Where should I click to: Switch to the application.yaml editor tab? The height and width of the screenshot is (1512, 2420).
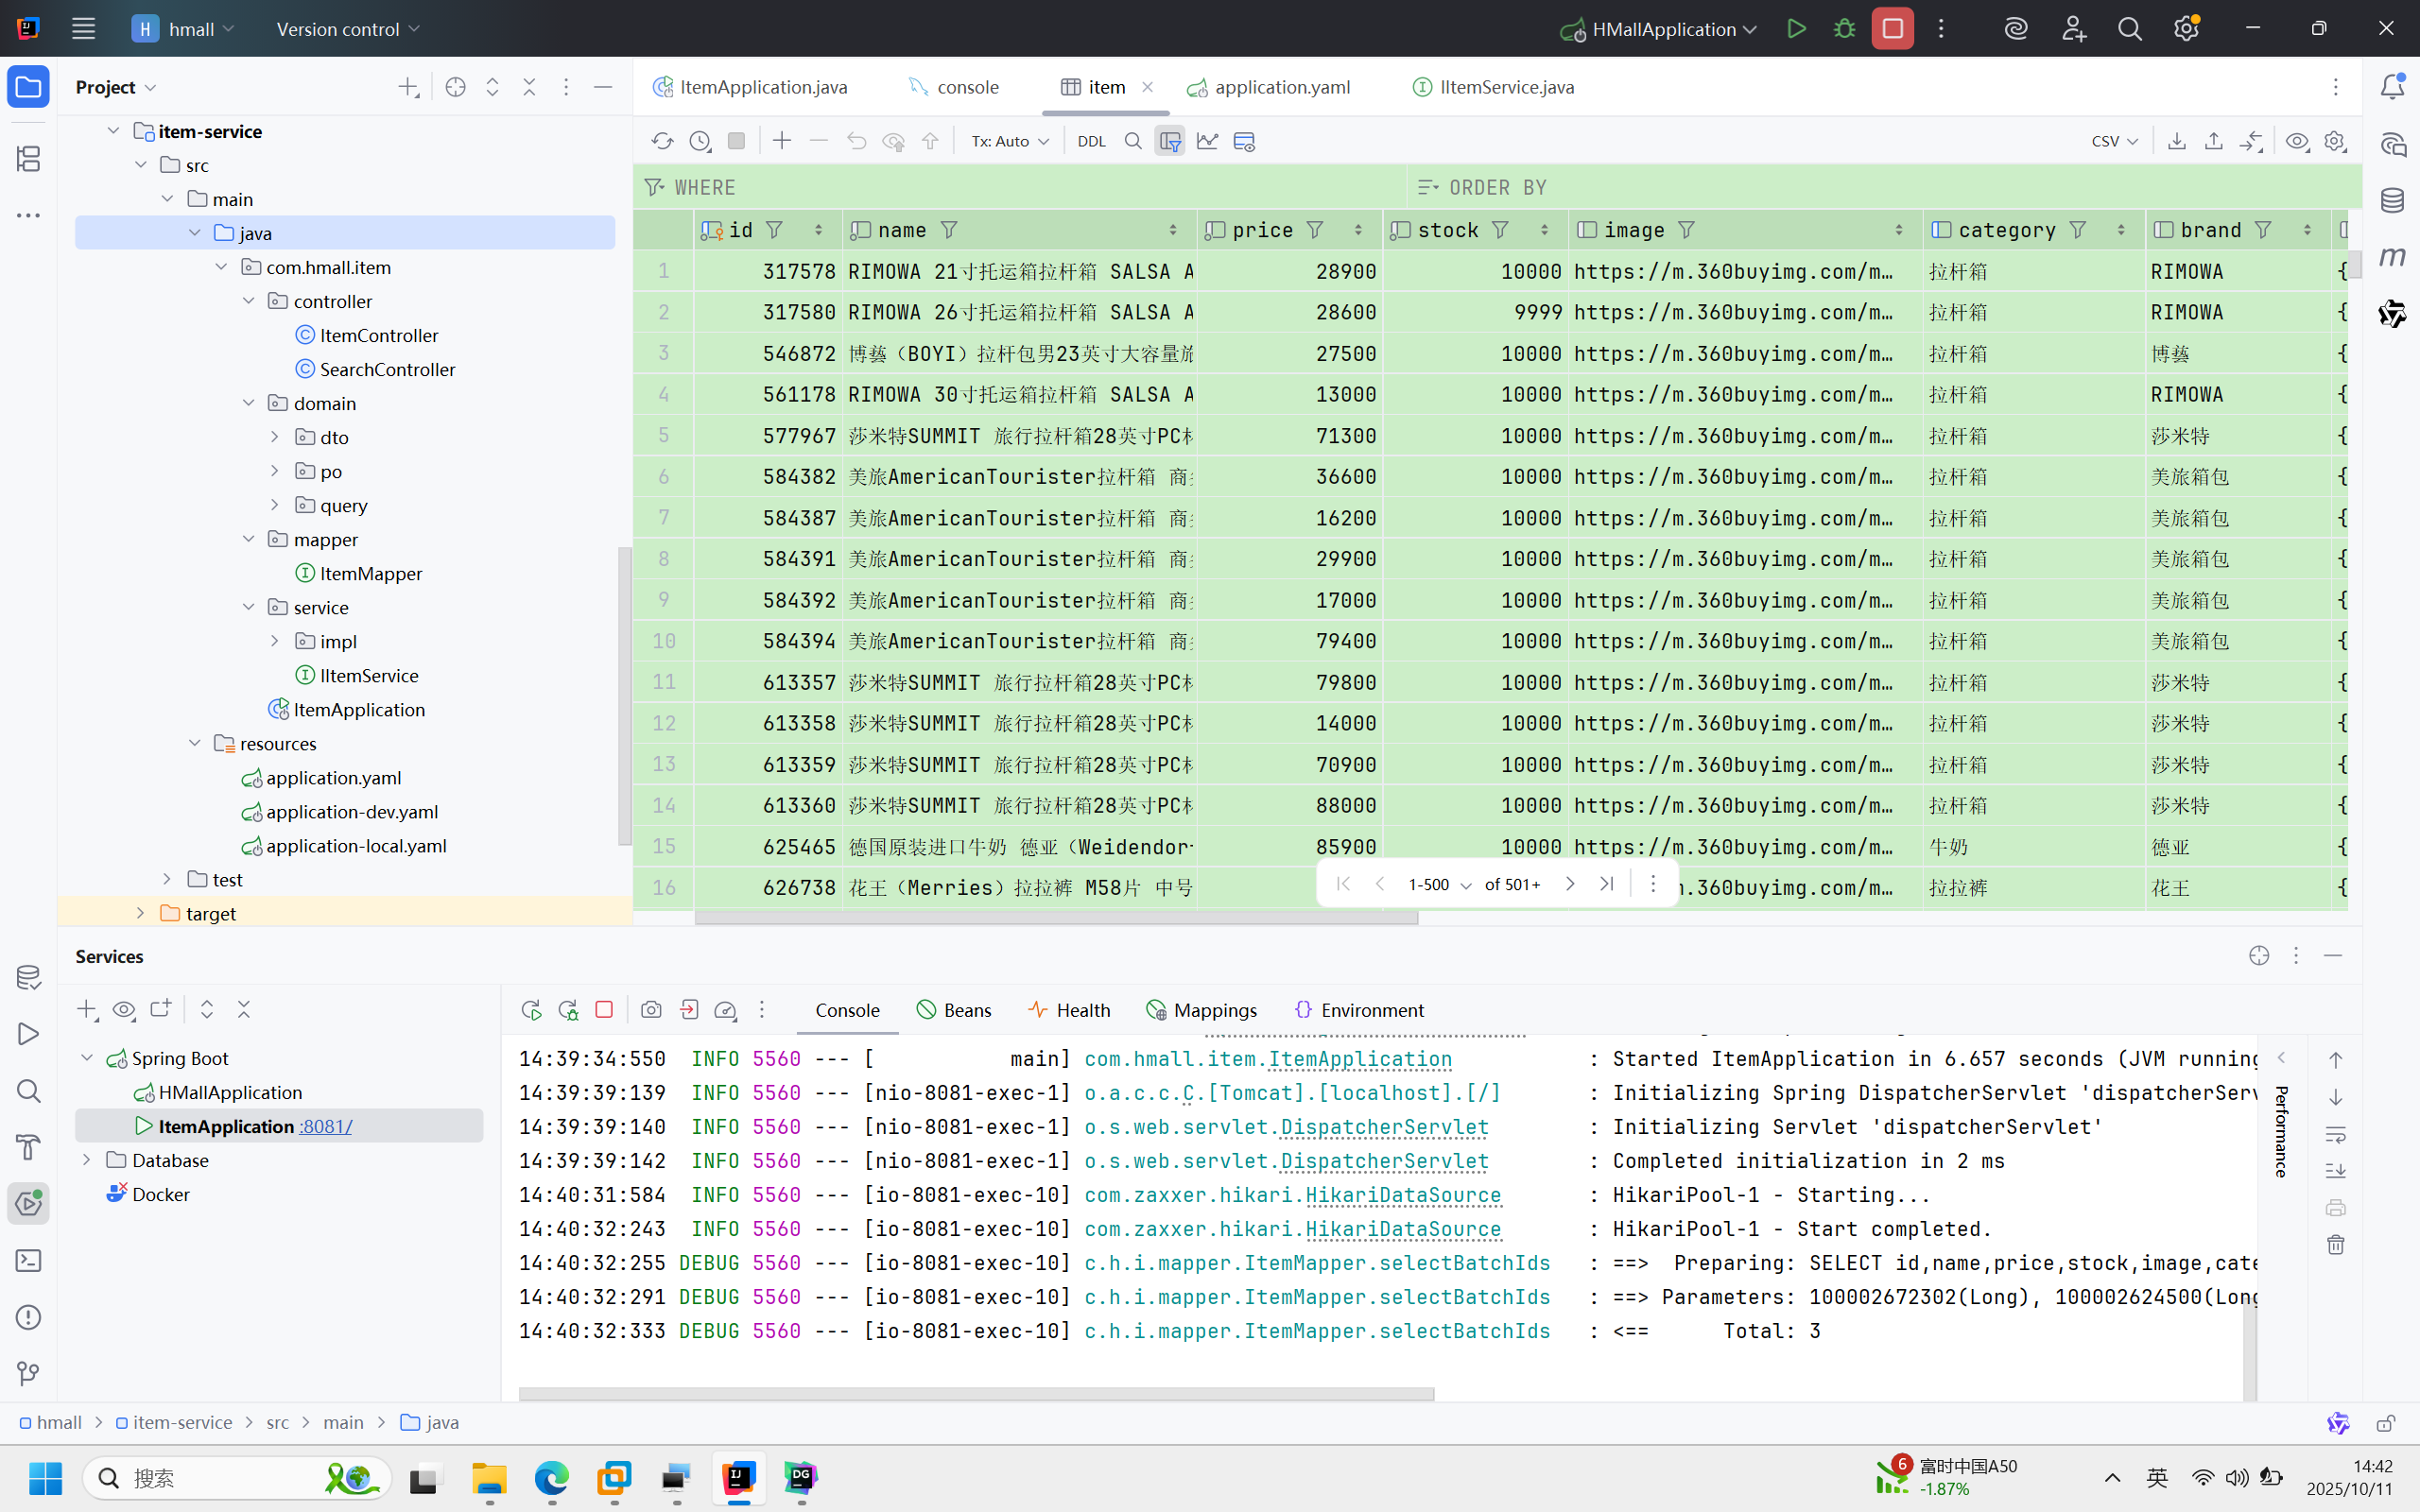click(x=1281, y=87)
